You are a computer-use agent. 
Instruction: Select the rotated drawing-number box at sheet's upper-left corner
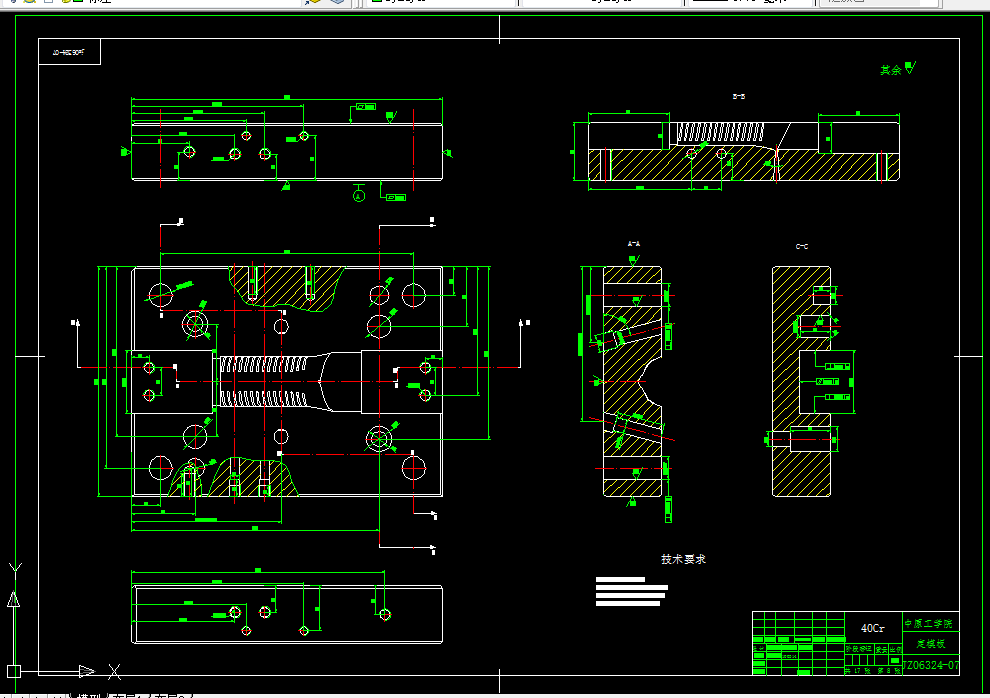click(x=69, y=52)
